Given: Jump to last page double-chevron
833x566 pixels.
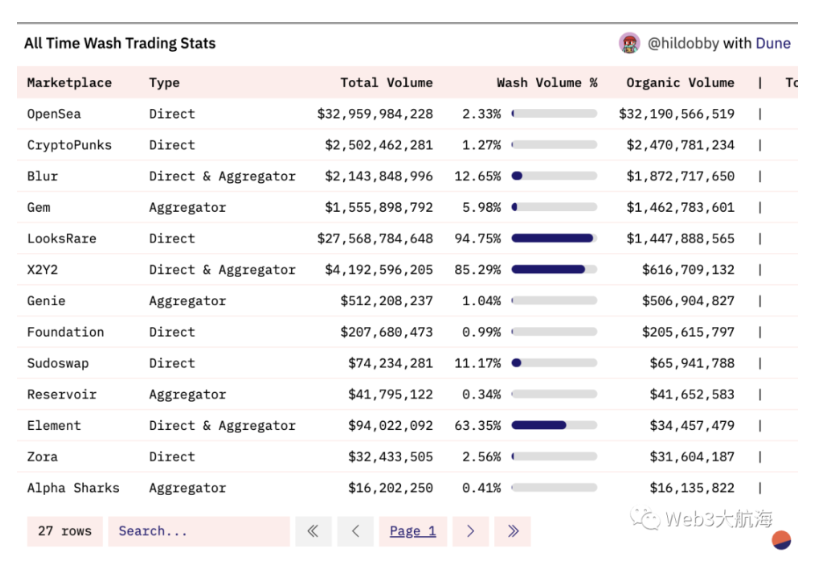Looking at the screenshot, I should [x=513, y=531].
